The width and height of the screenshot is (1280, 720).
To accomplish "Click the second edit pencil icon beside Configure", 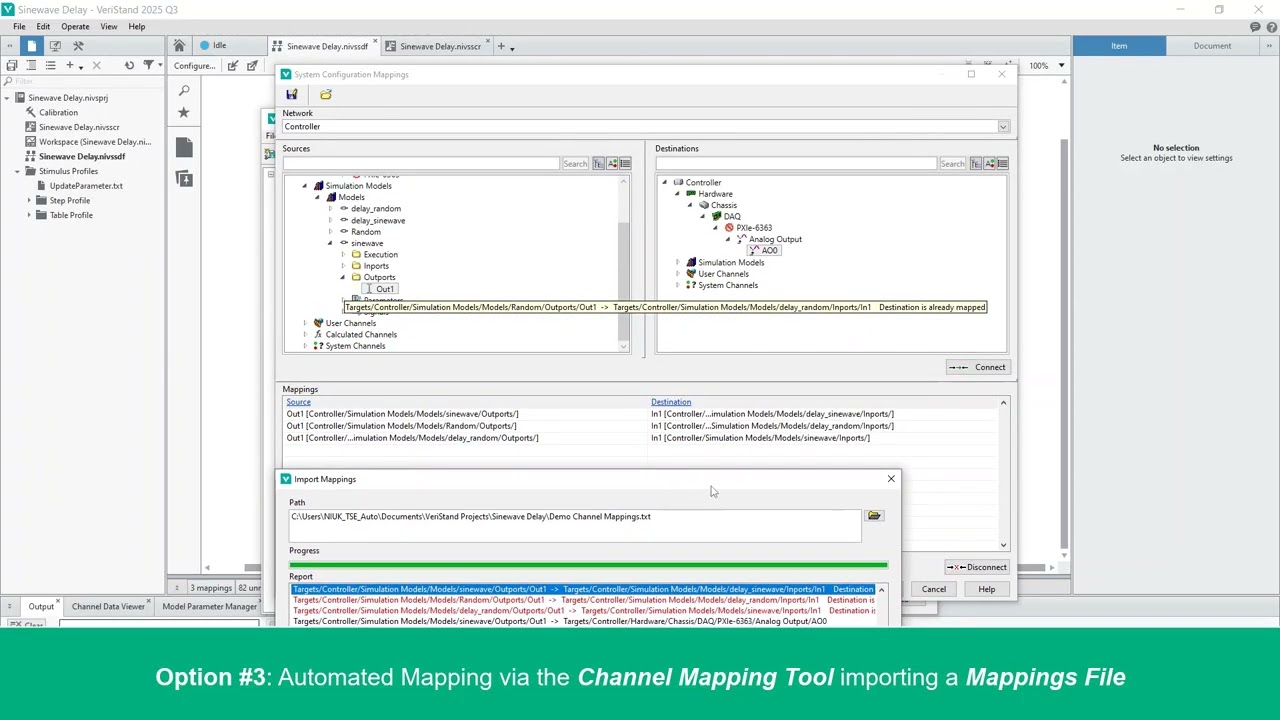I will pyautogui.click(x=252, y=66).
